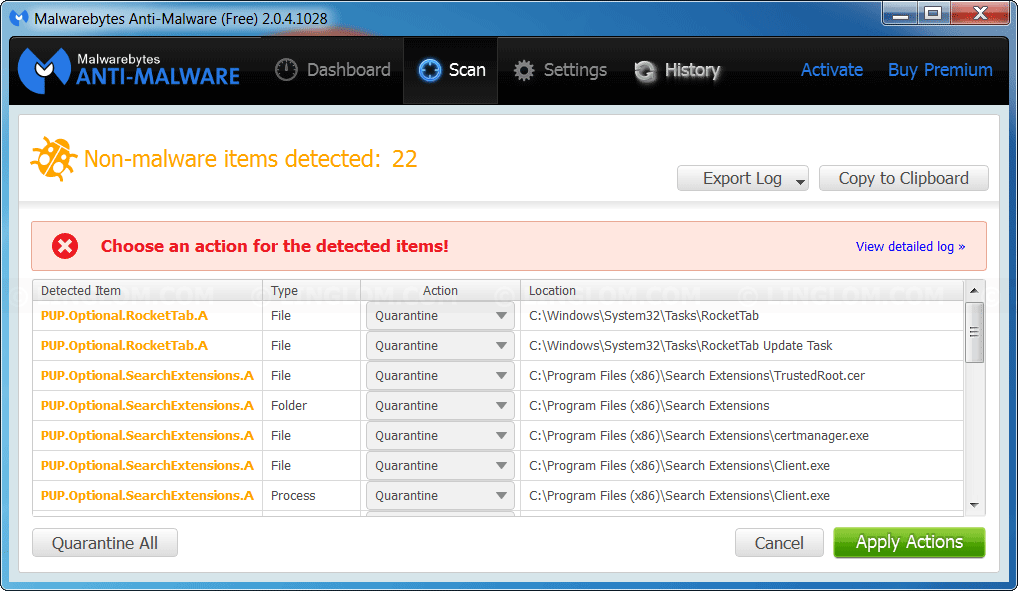The image size is (1018, 591).
Task: Open action dropdown for certmanager.exe row
Action: (x=440, y=435)
